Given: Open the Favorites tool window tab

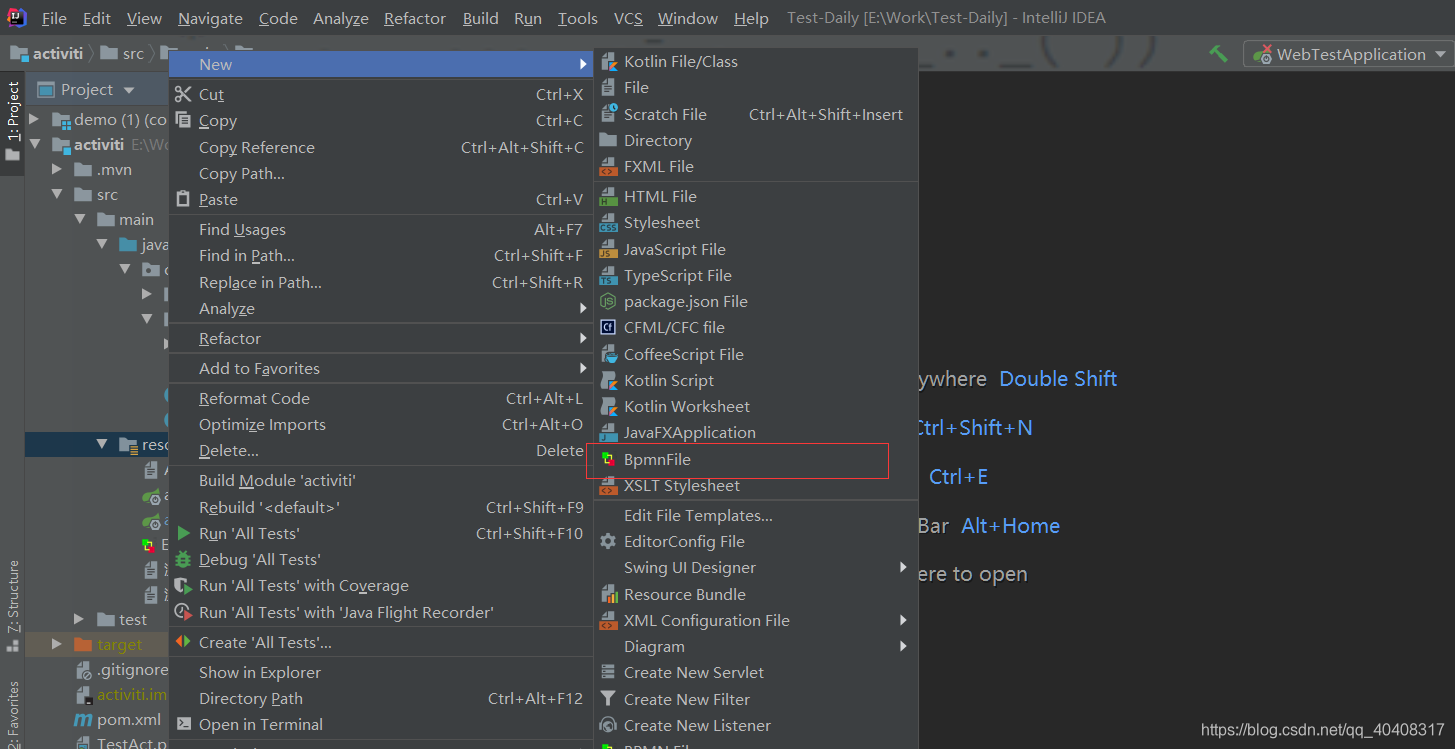Looking at the screenshot, I should pyautogui.click(x=12, y=715).
